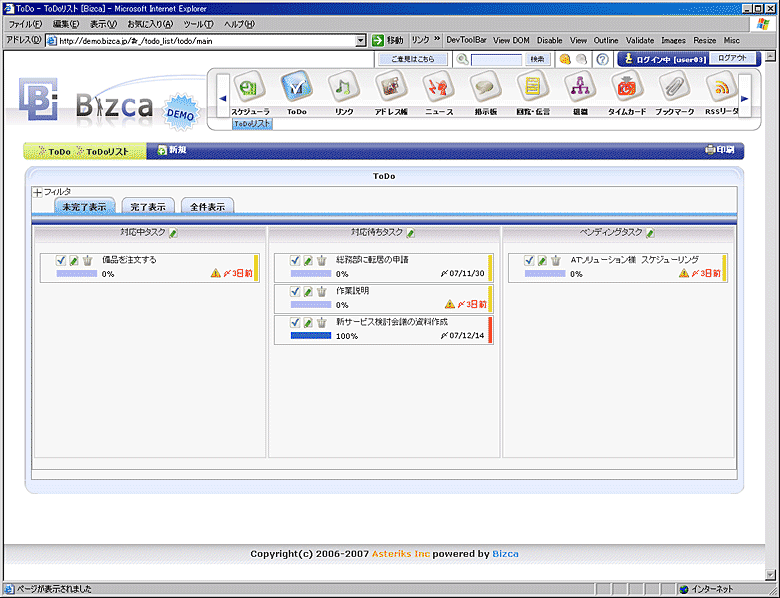The height and width of the screenshot is (598, 780).
Task: Edit the 対応中タスク column name
Action: (173, 233)
